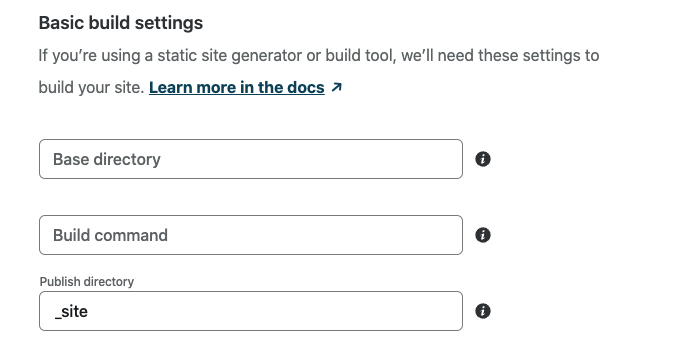Focus the Base directory input field
The image size is (676, 361).
coord(251,159)
